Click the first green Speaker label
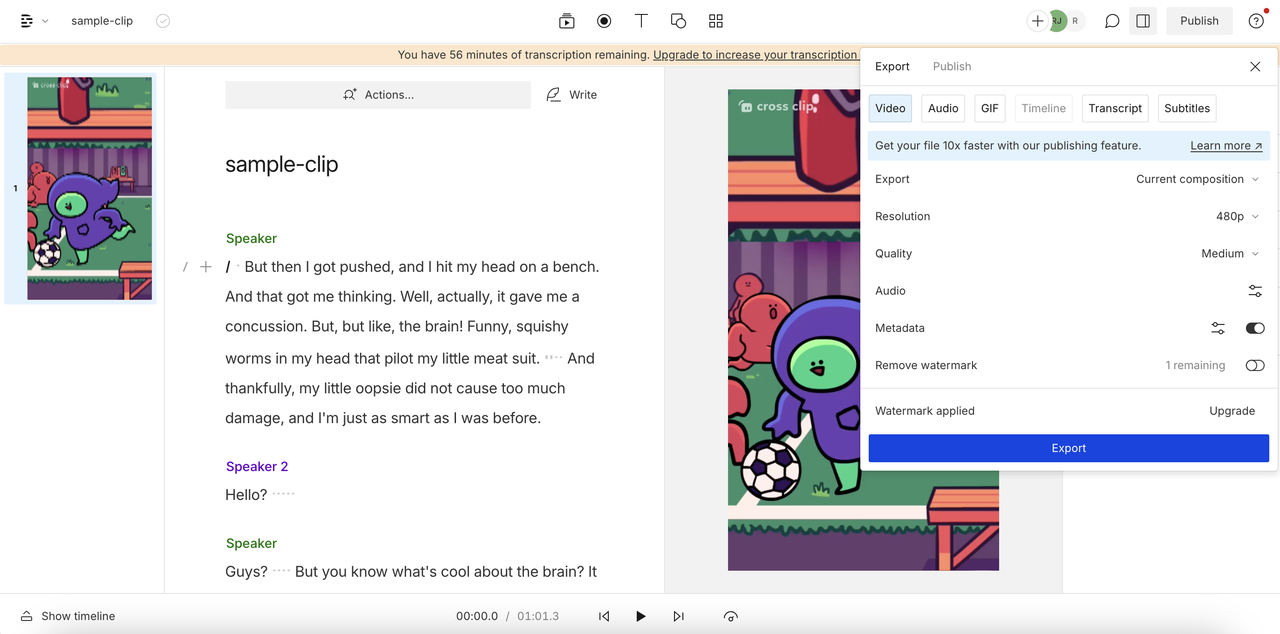The image size is (1280, 634). [251, 238]
